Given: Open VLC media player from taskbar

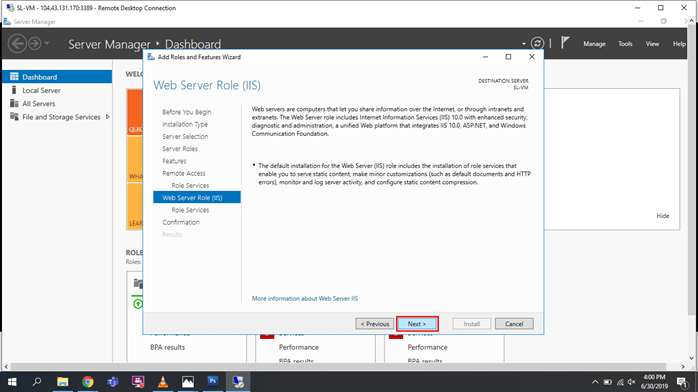Looking at the screenshot, I should 163,382.
